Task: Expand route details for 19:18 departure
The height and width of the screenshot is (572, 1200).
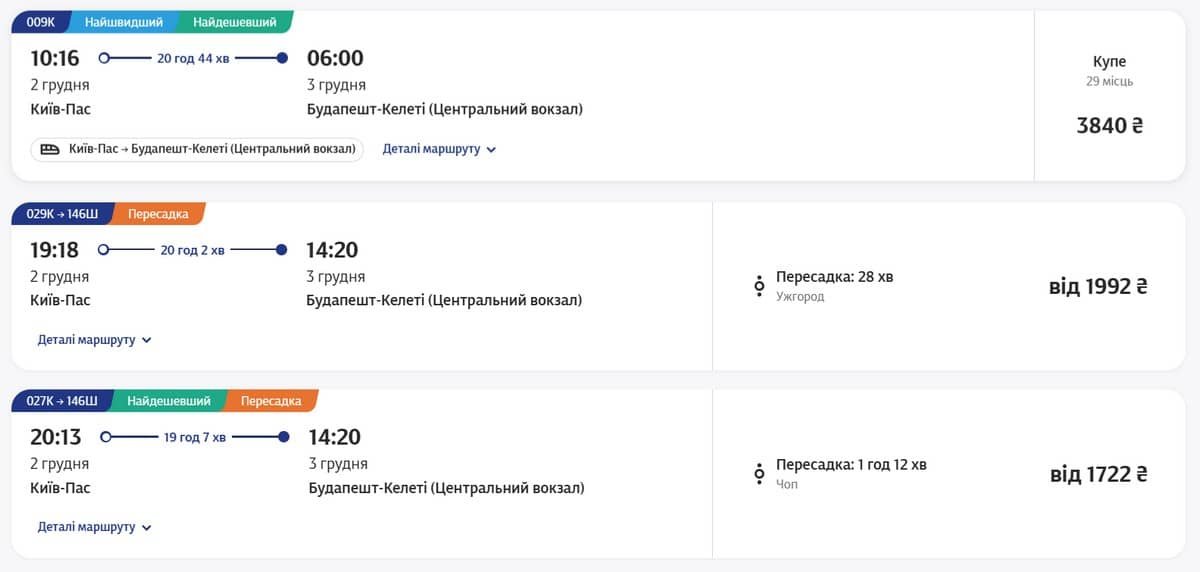Action: [x=94, y=340]
